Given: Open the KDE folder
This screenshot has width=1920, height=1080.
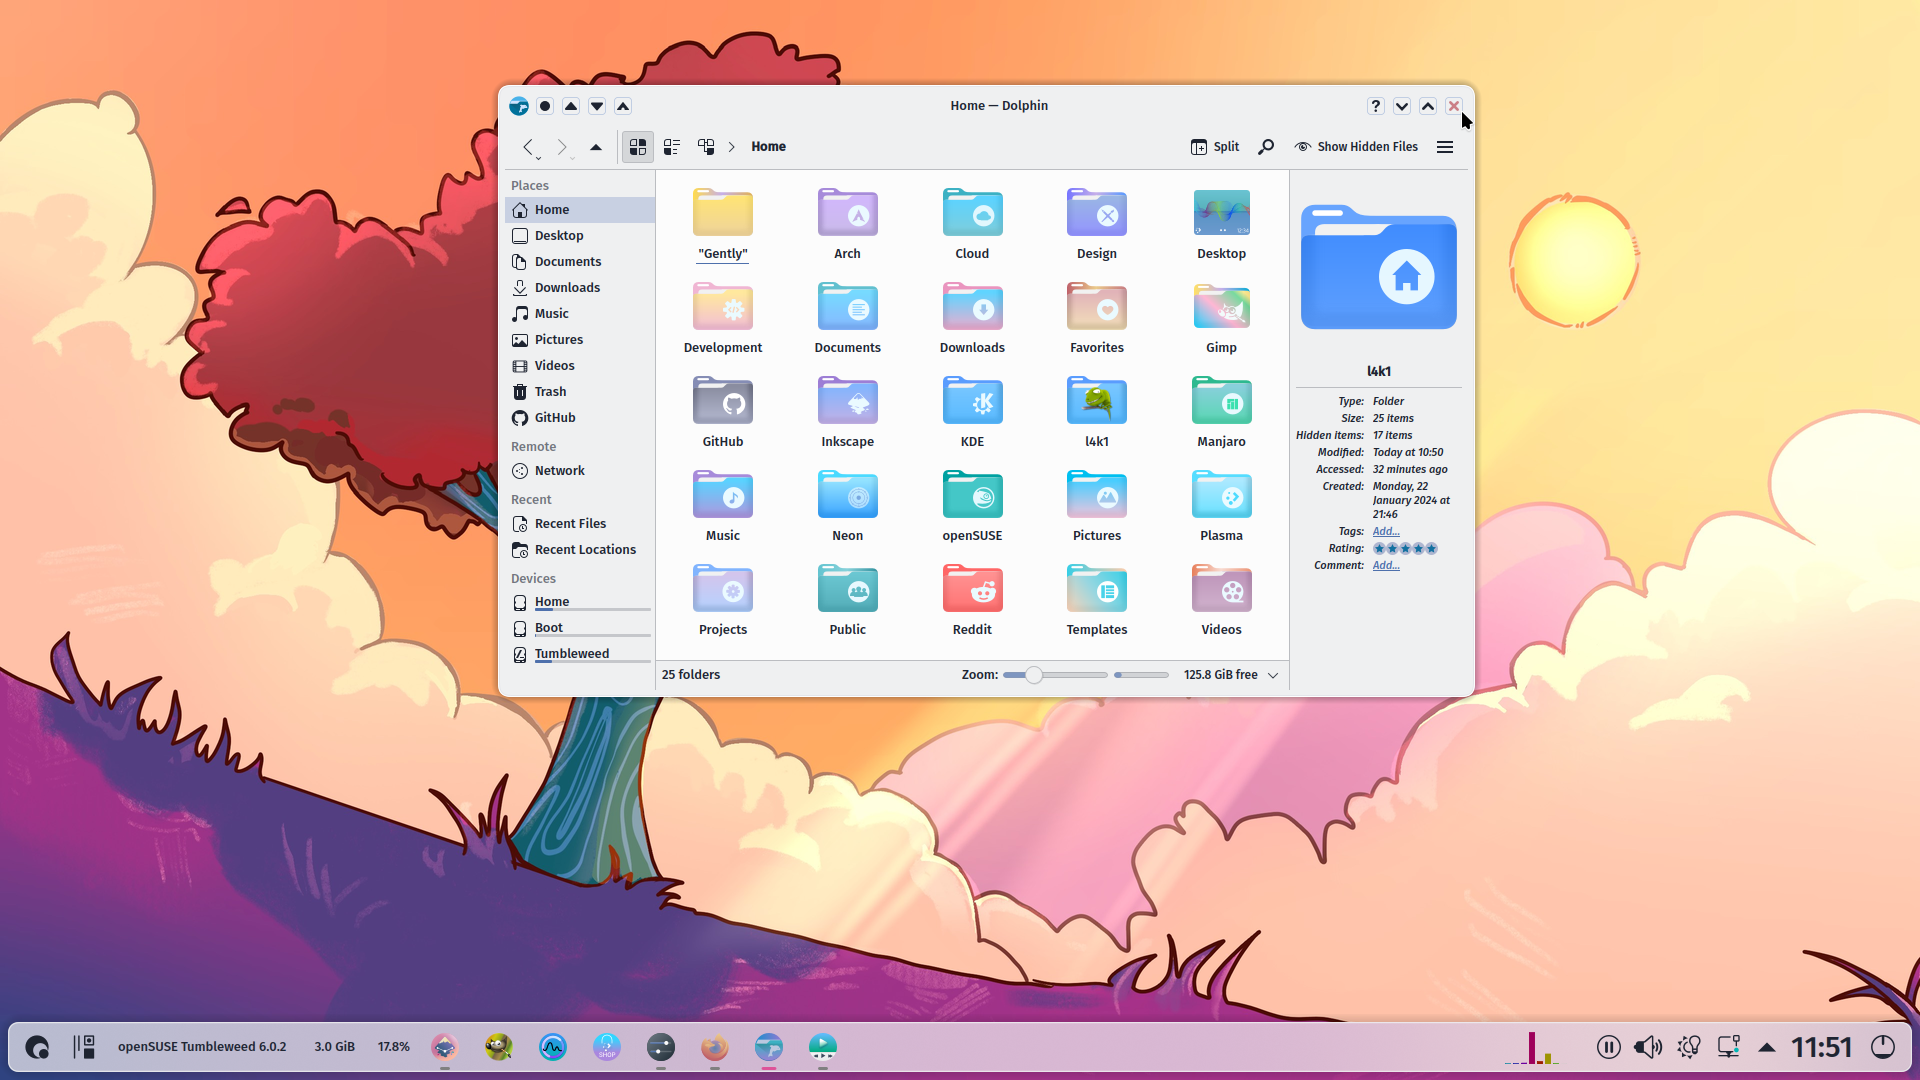Looking at the screenshot, I should point(972,413).
